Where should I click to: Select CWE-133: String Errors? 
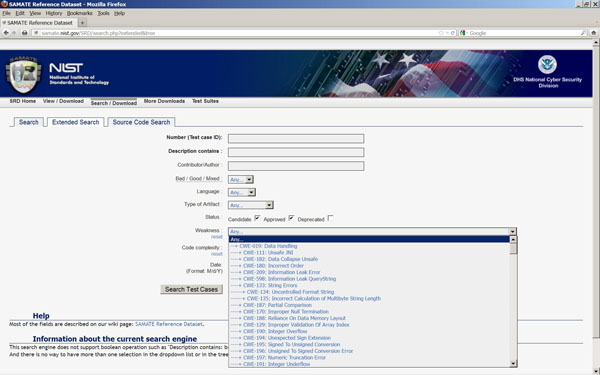pos(369,285)
